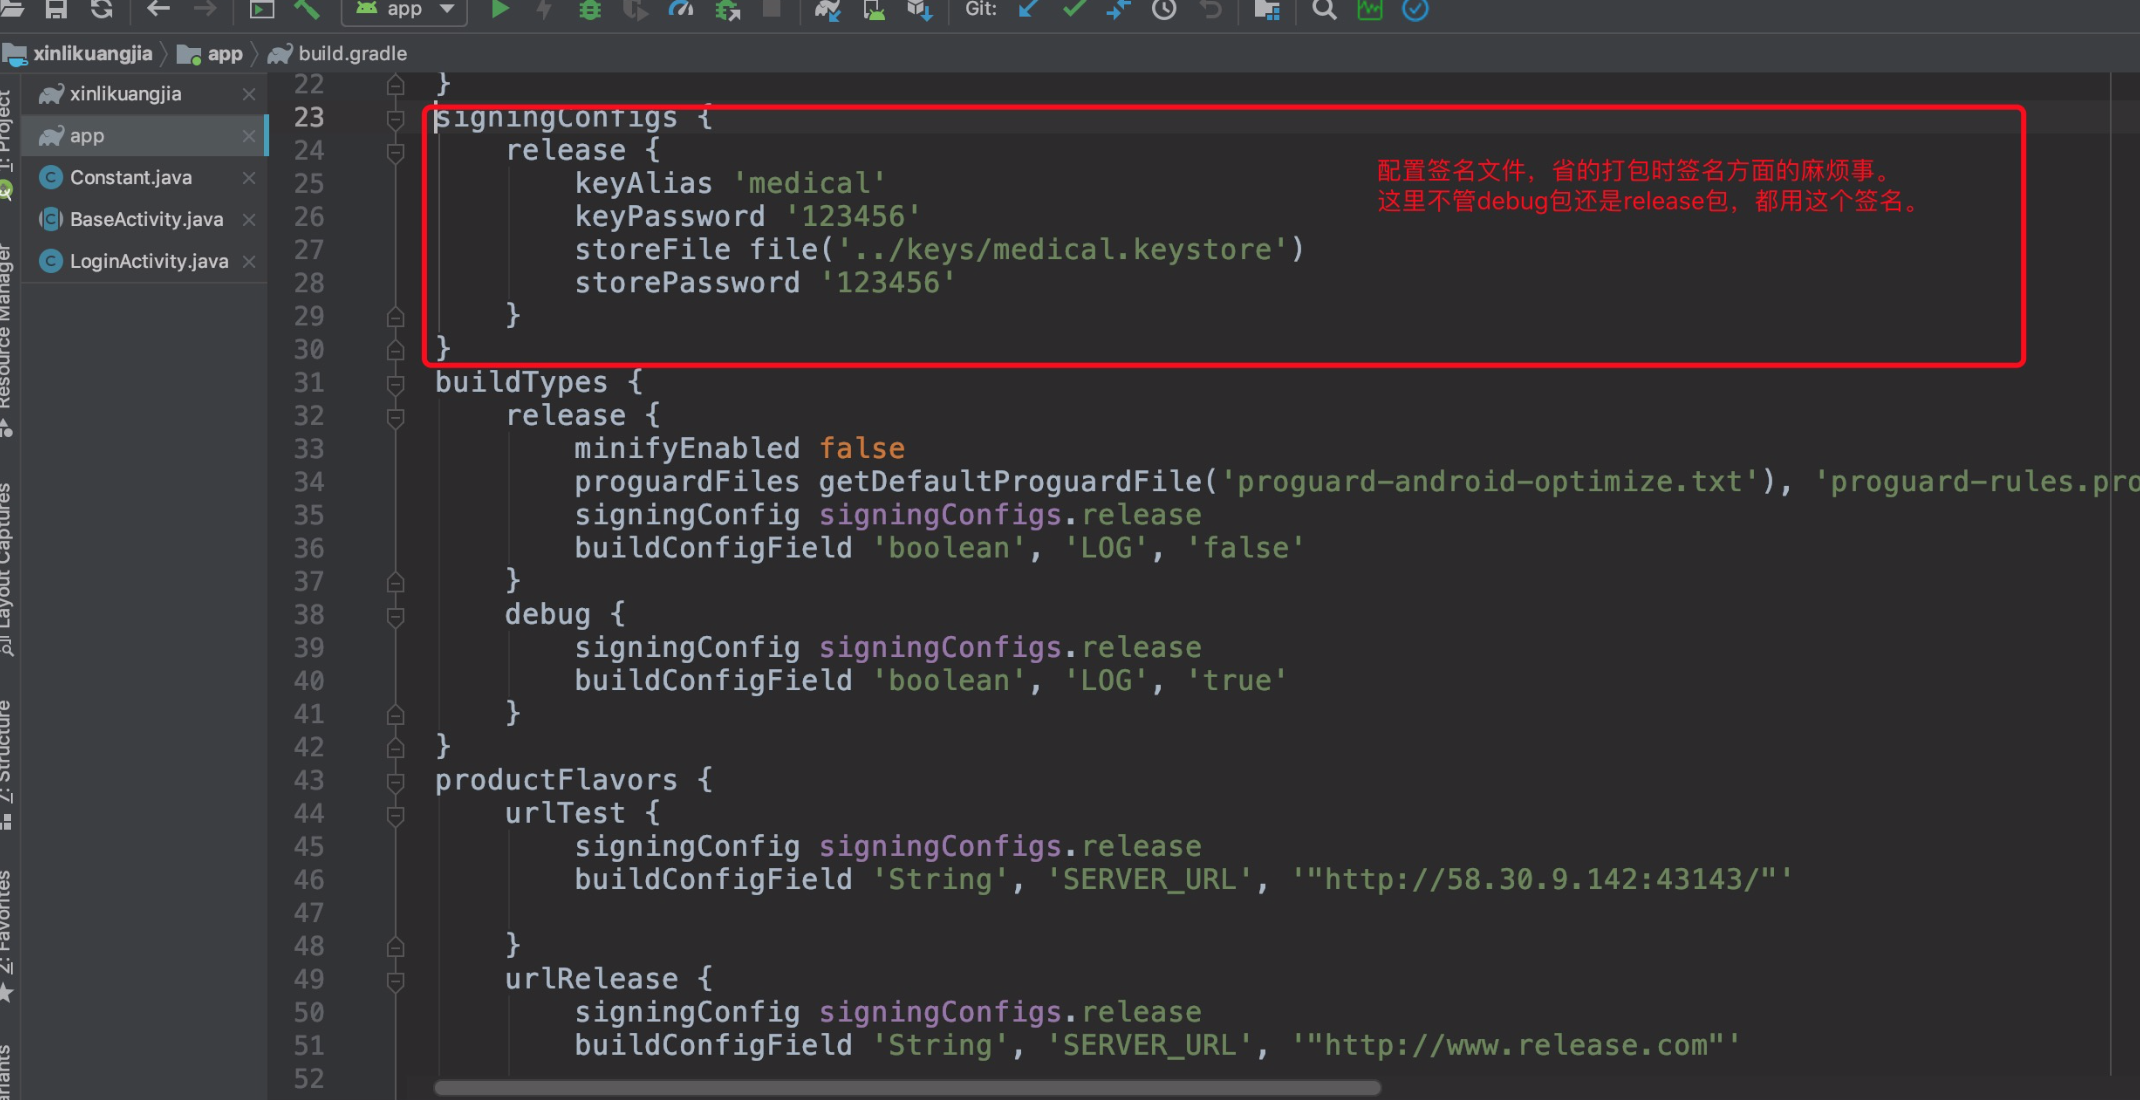Click Sync Project with Gradle Files icon
2140x1100 pixels.
(x=827, y=10)
